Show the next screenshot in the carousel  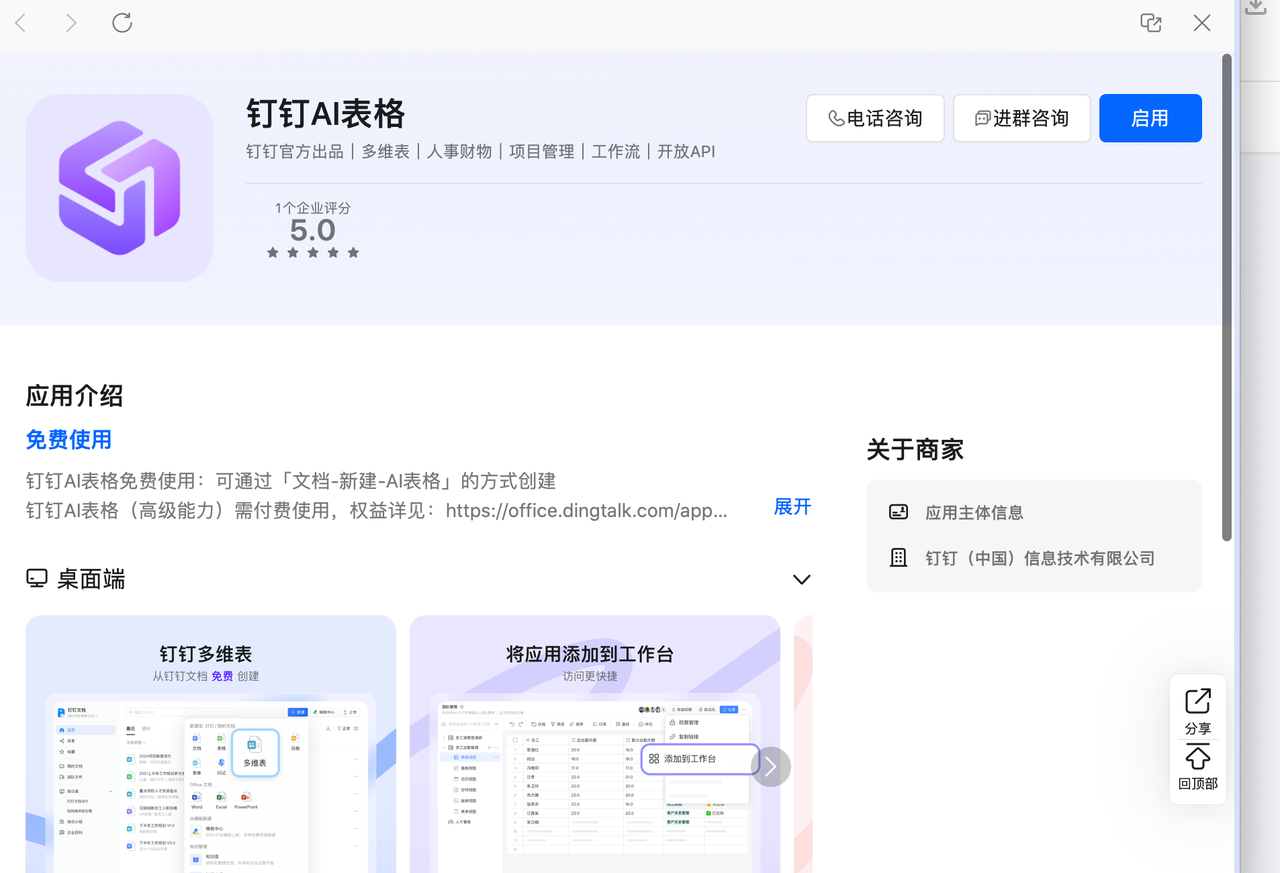[770, 767]
